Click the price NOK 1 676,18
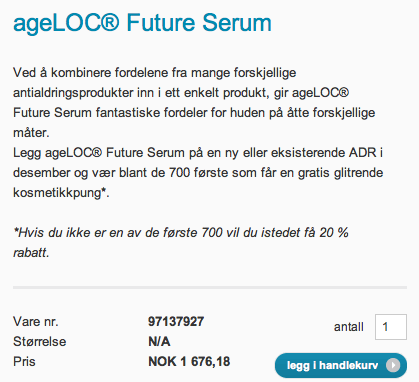The width and height of the screenshot is (419, 382). (189, 362)
